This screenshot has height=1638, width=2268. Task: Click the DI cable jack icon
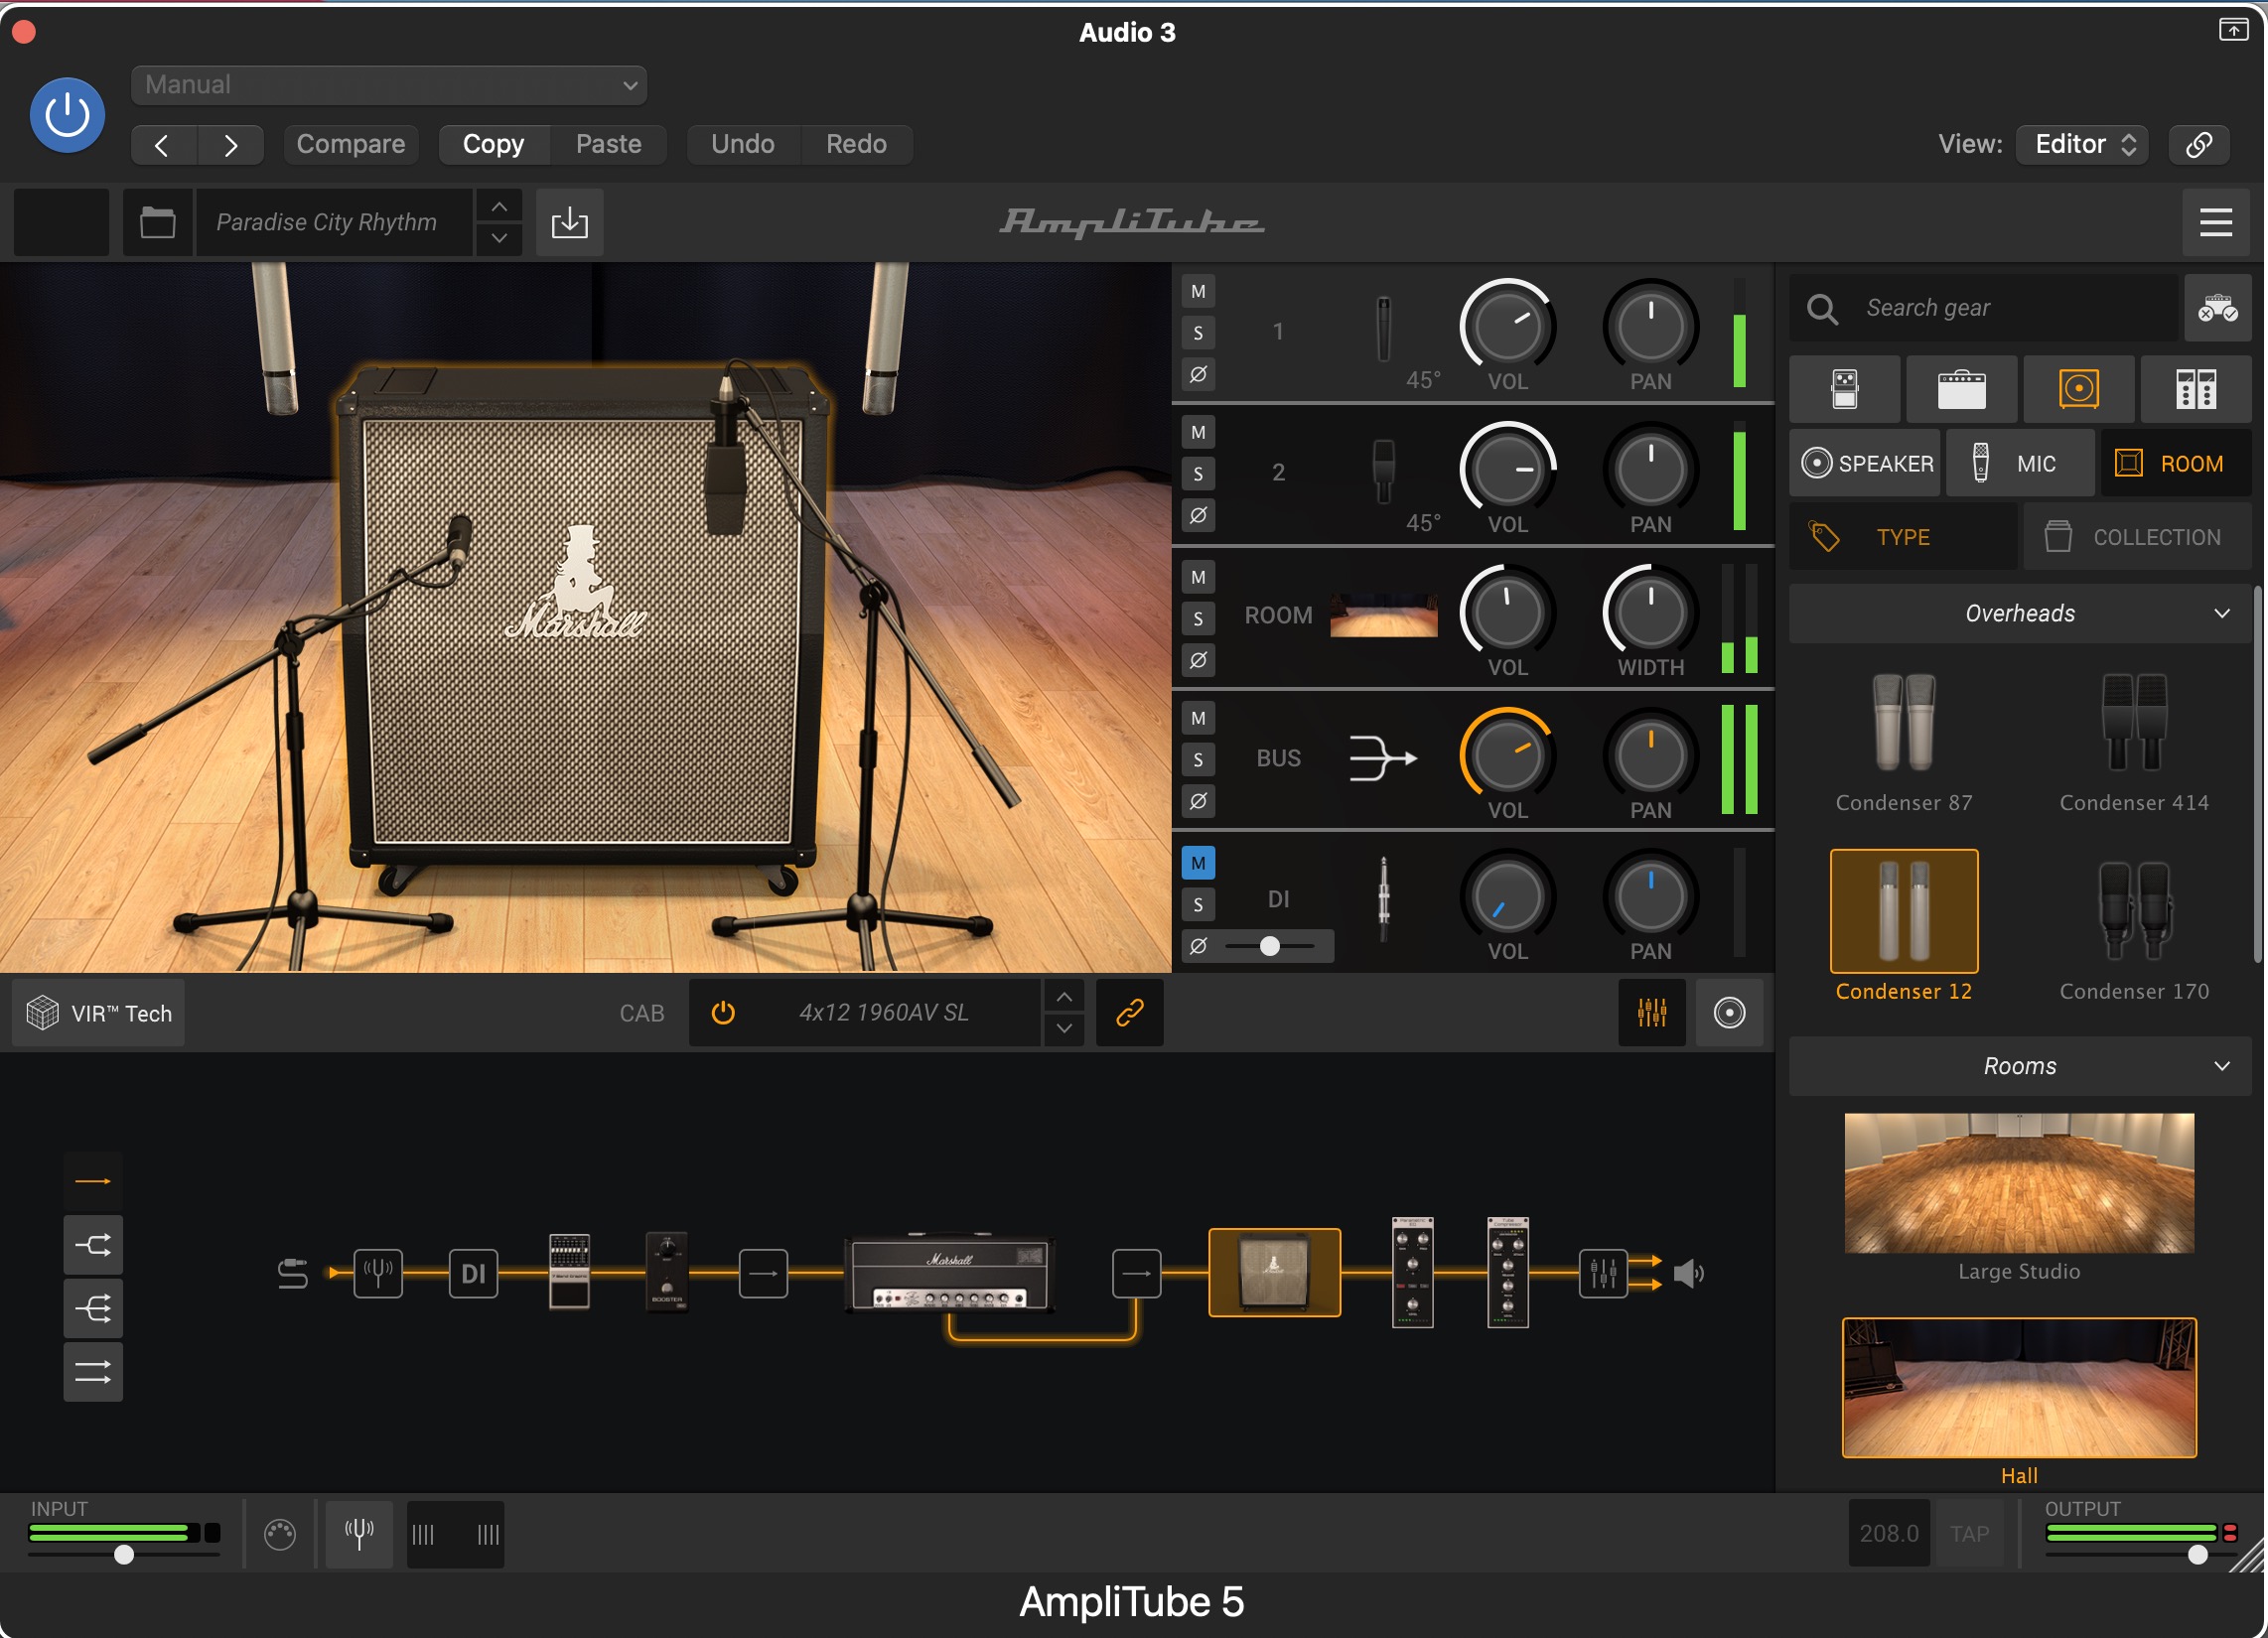pyautogui.click(x=1384, y=899)
